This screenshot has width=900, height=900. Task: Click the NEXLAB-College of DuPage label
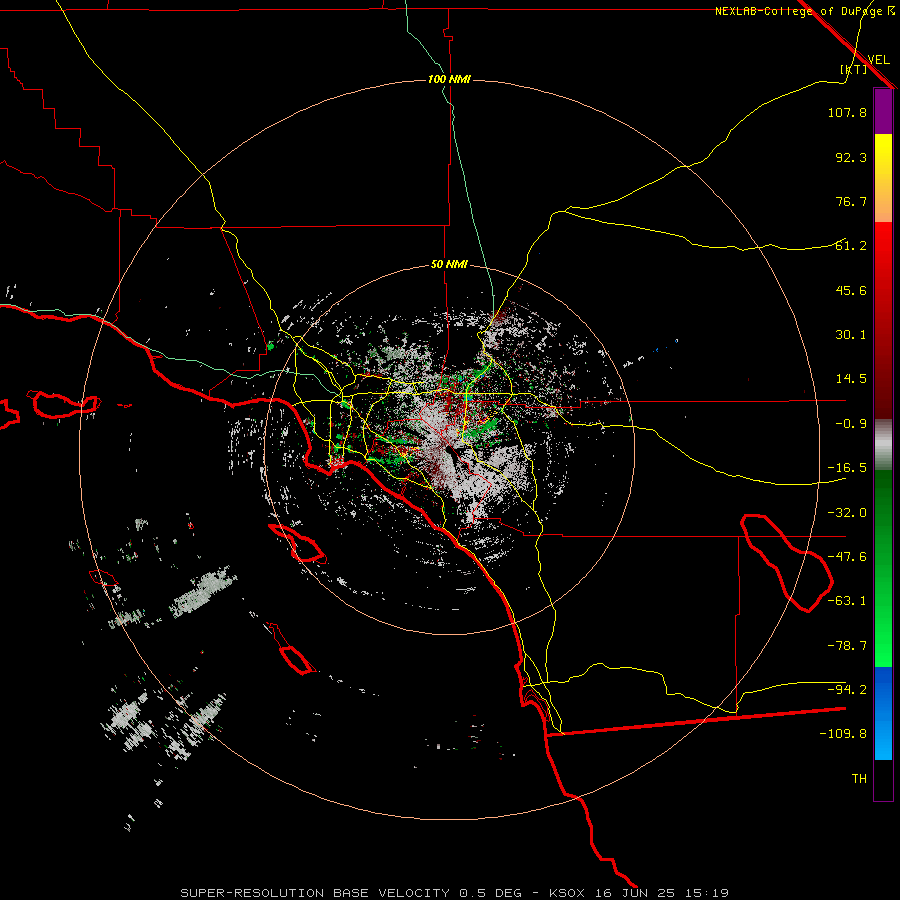(804, 11)
